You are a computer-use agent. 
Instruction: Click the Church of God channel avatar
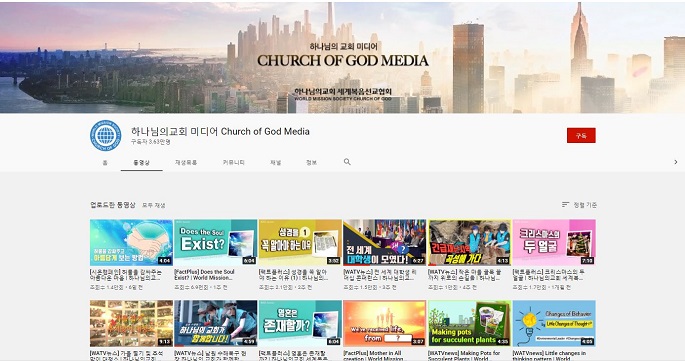click(106, 135)
